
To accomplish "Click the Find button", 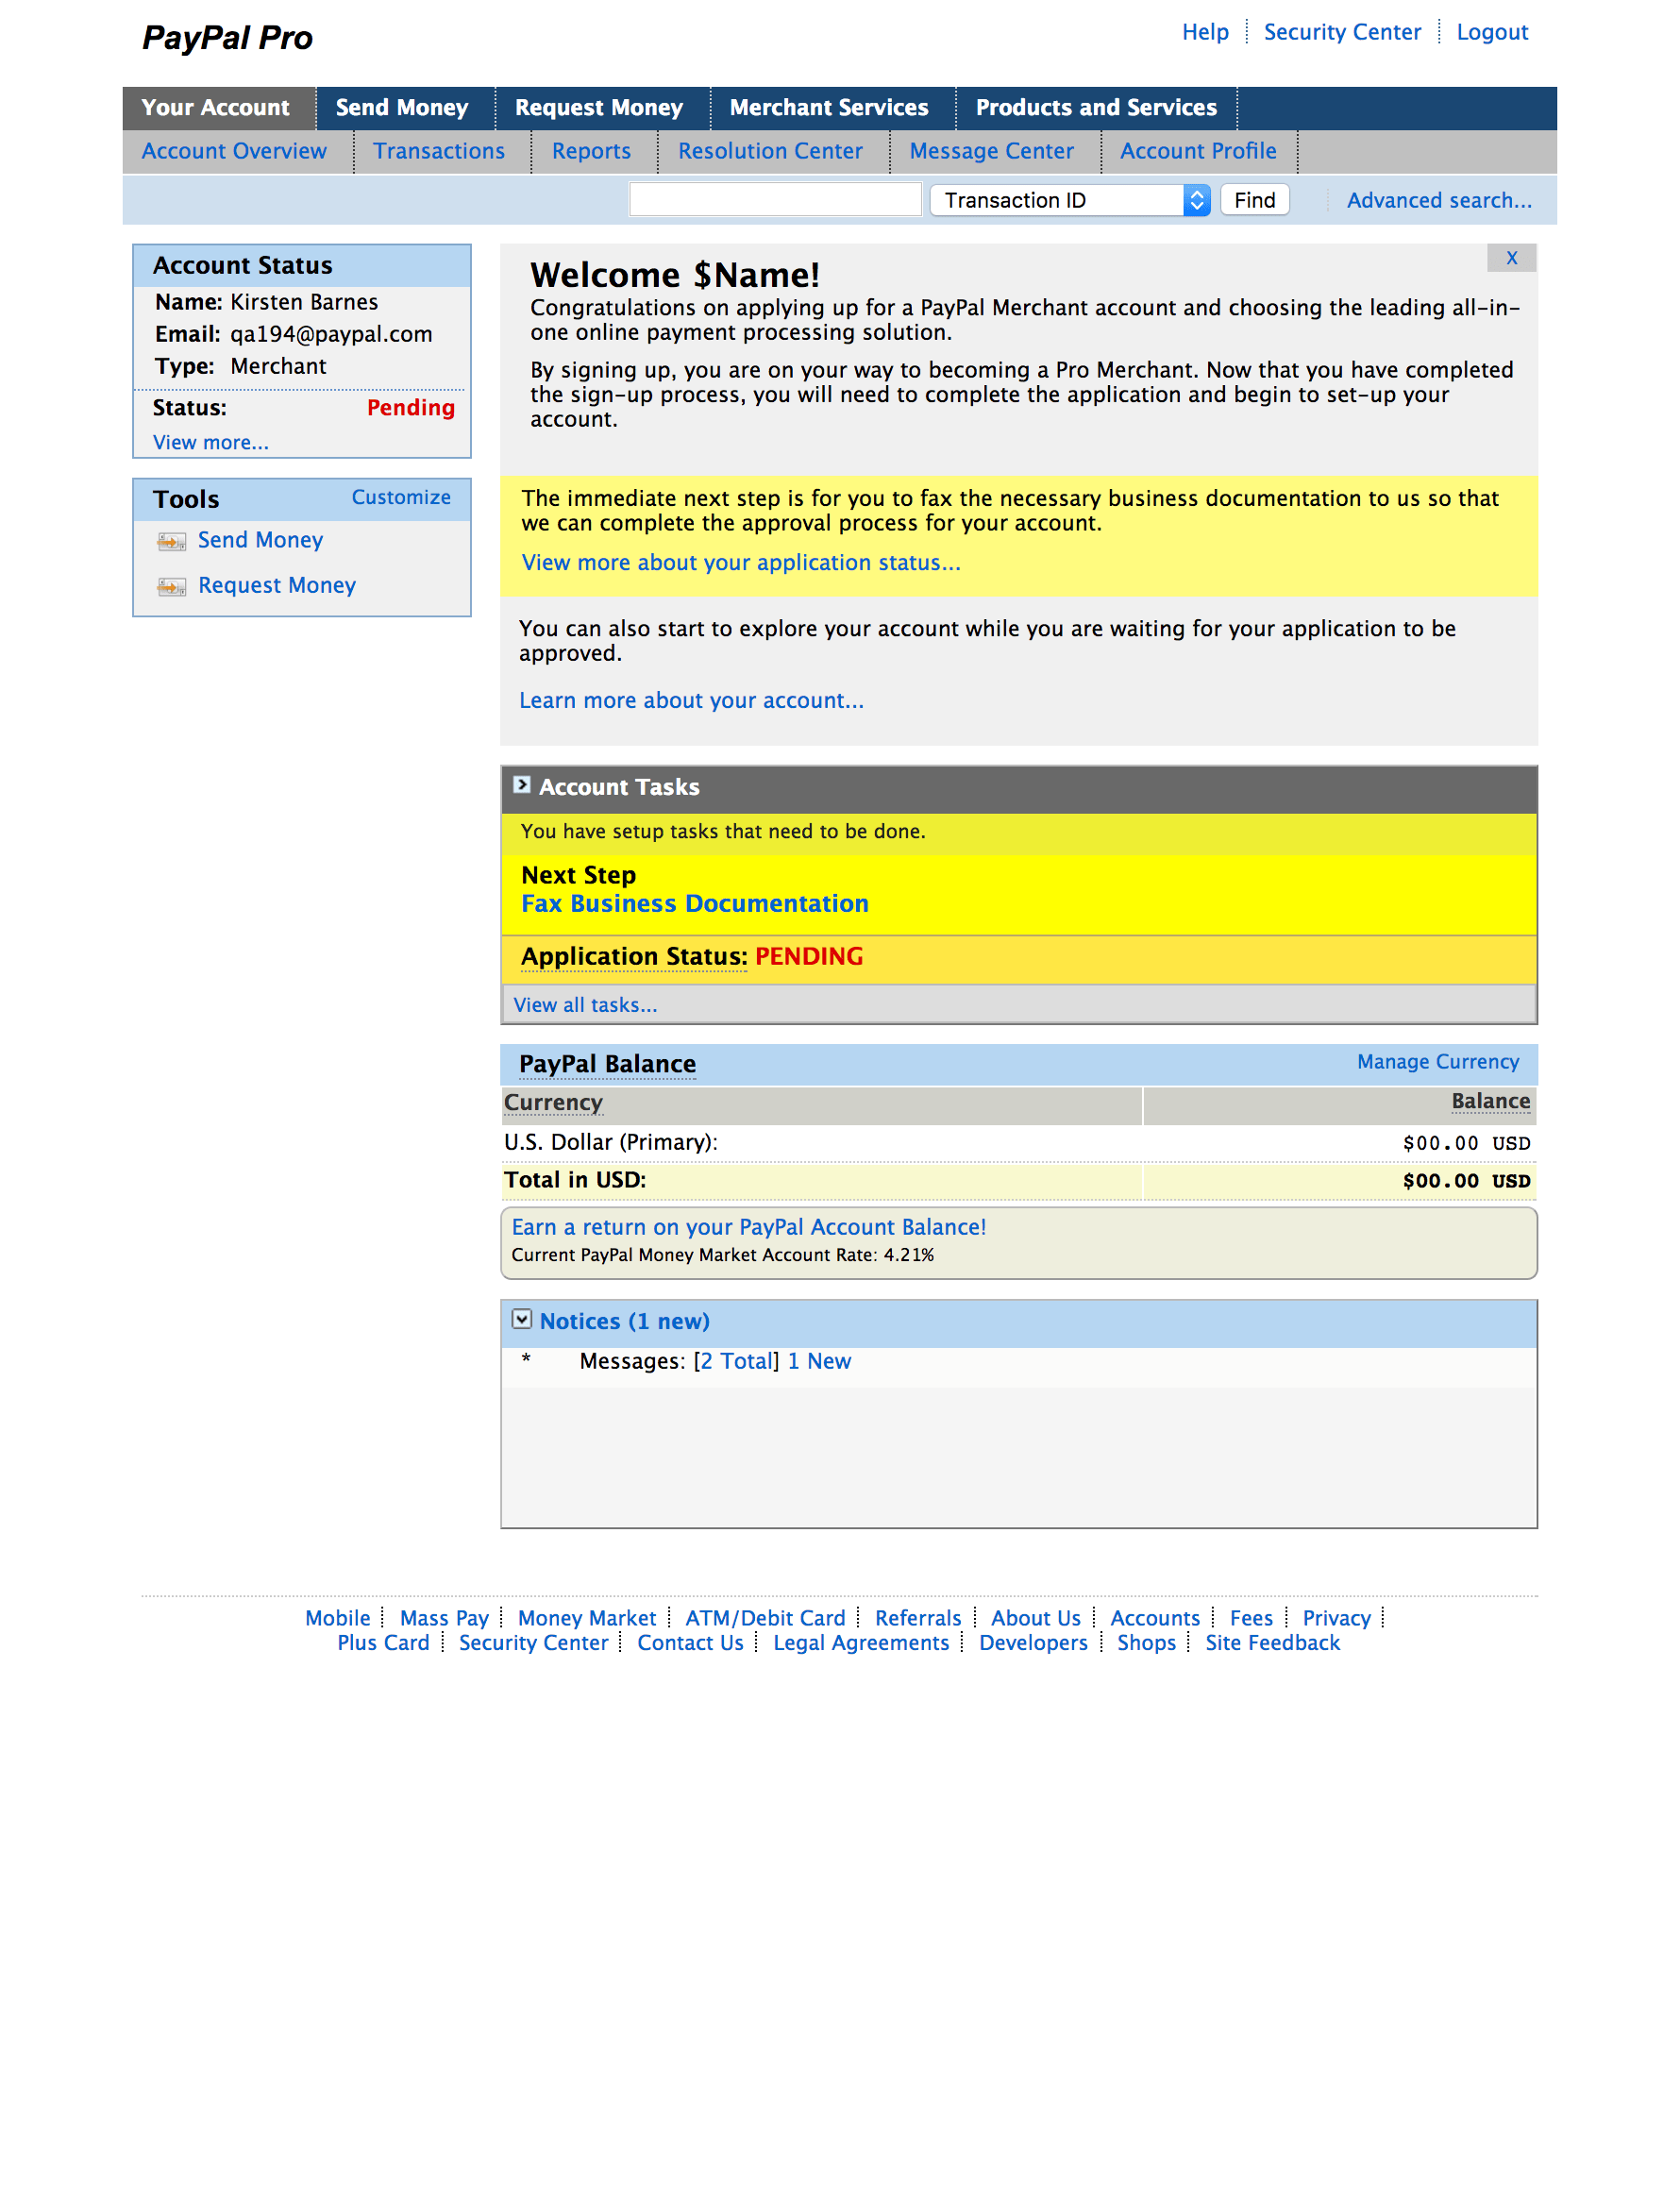I will pos(1254,200).
